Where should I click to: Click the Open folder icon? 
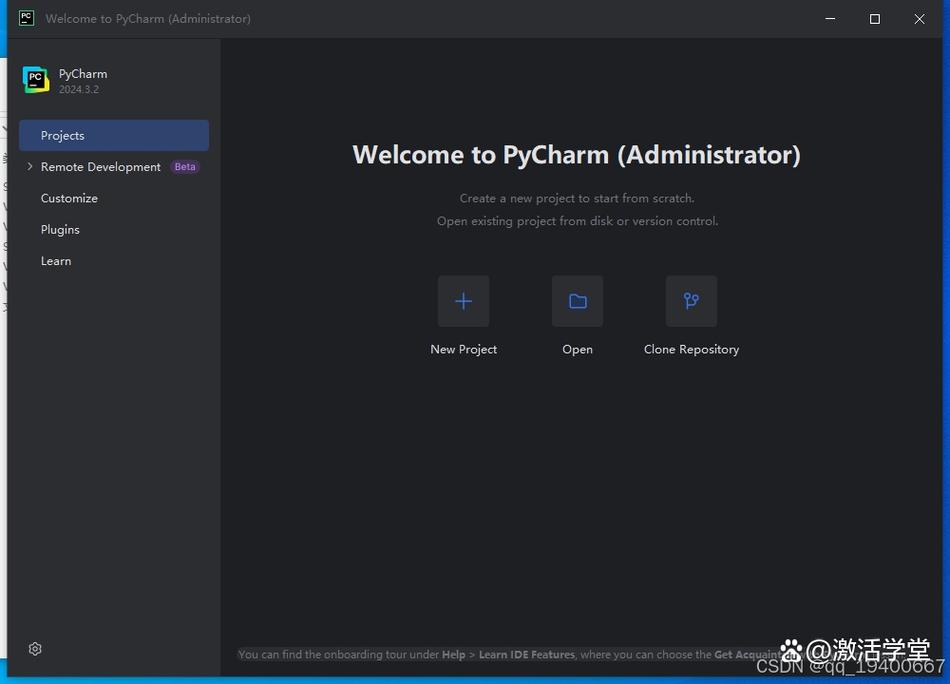[577, 301]
